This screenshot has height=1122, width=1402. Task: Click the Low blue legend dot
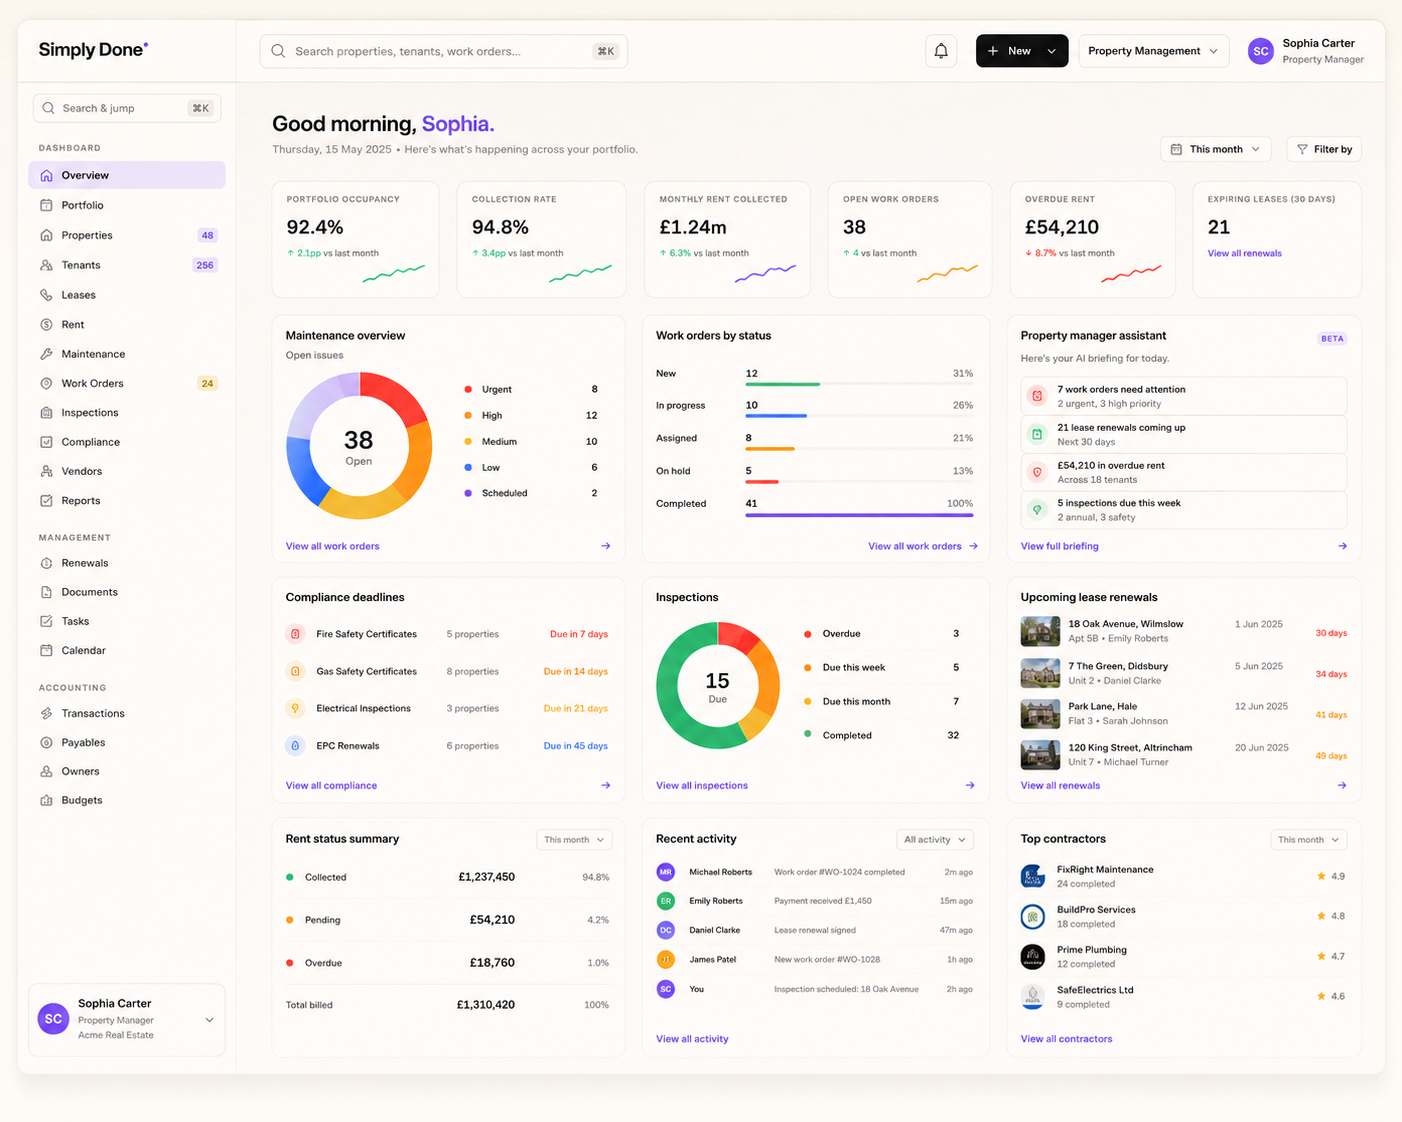pos(468,467)
